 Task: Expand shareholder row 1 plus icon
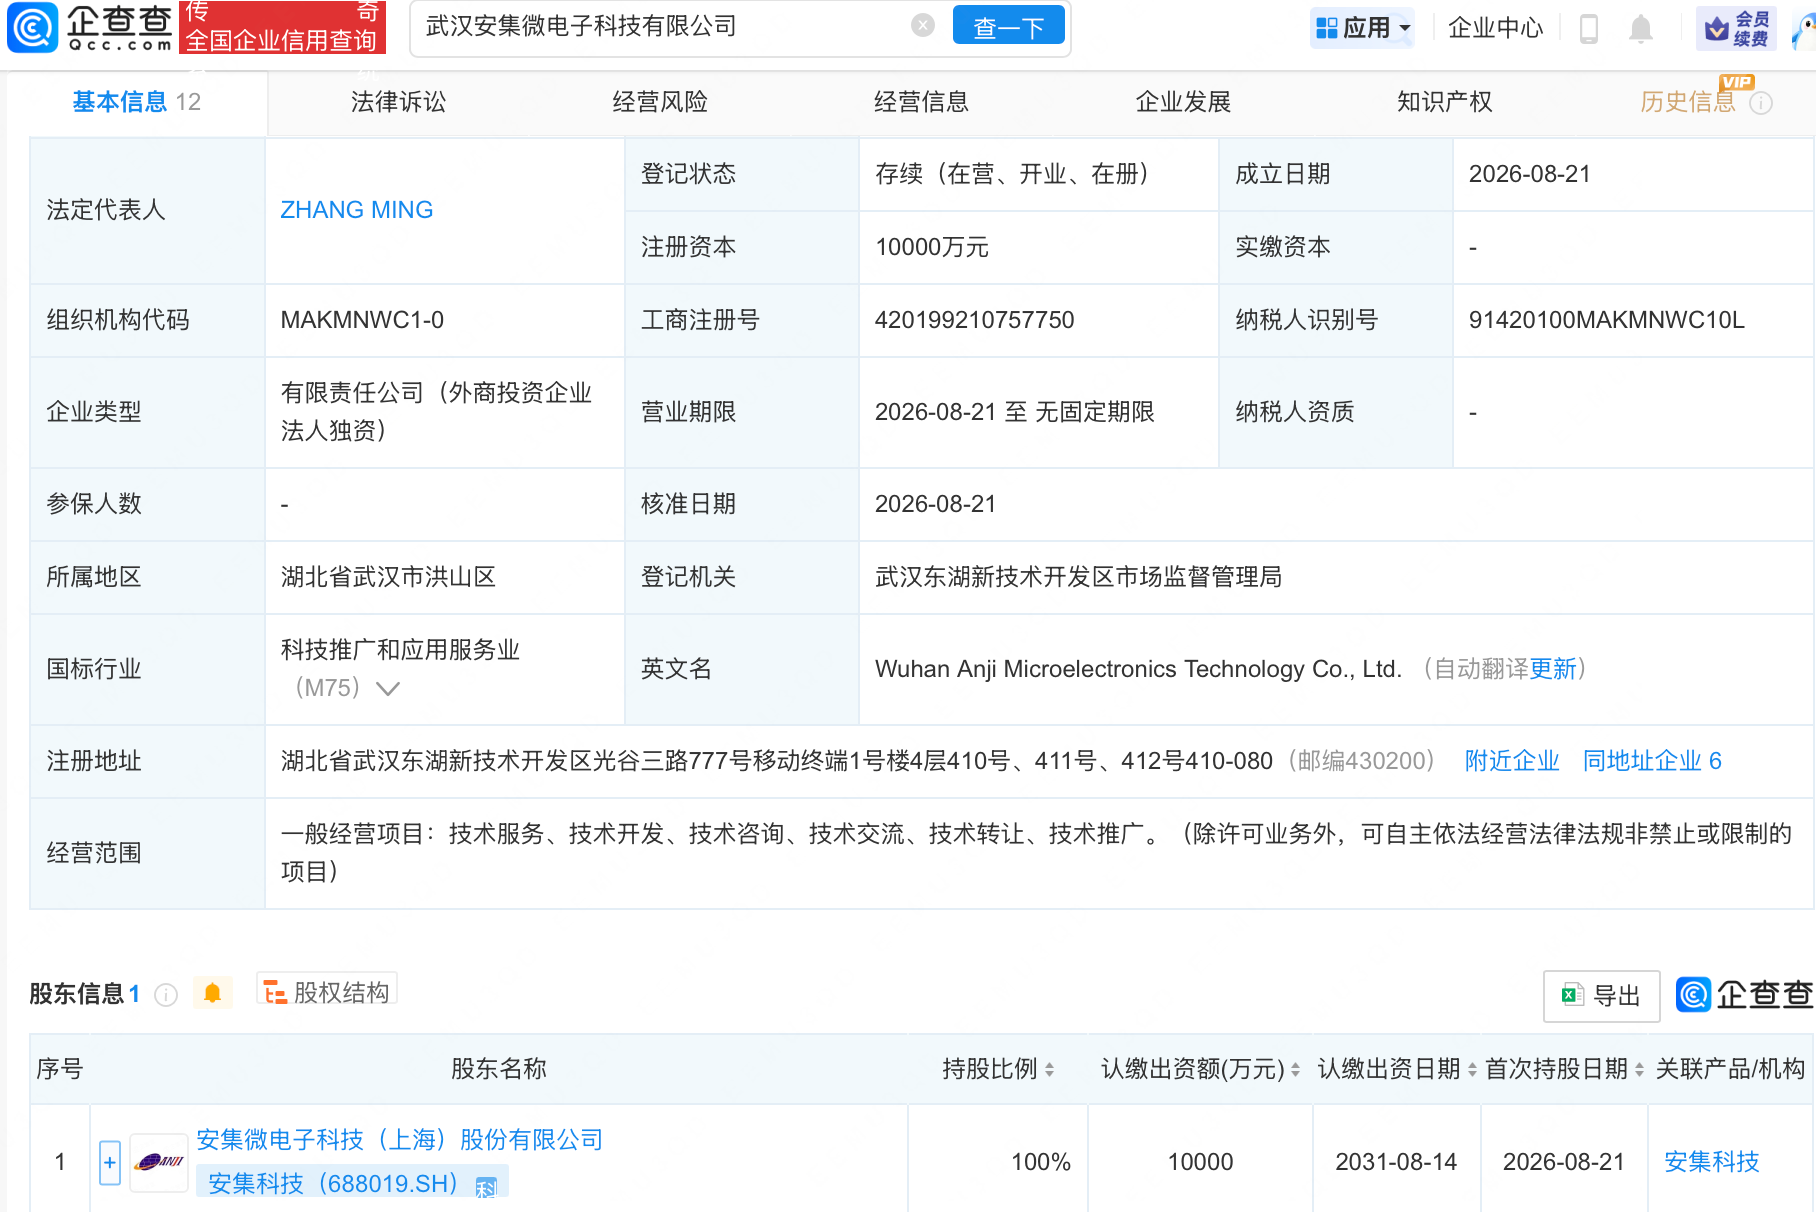coord(110,1162)
